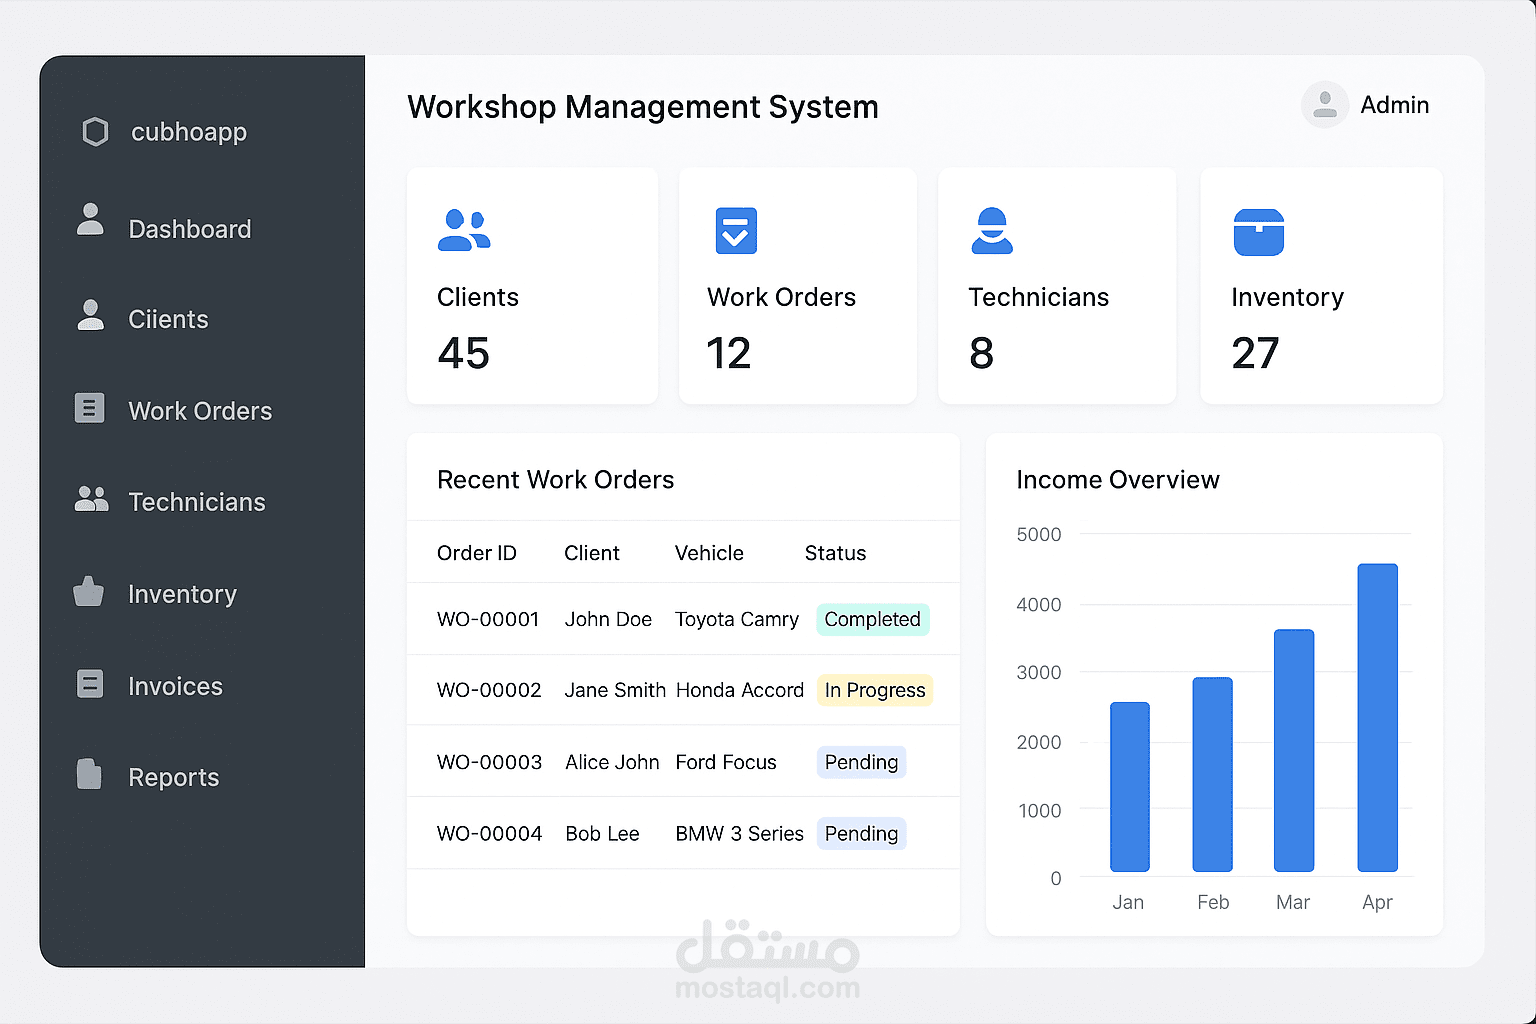This screenshot has width=1536, height=1024.
Task: Select Invoices in the sidebar menu
Action: [x=175, y=686]
